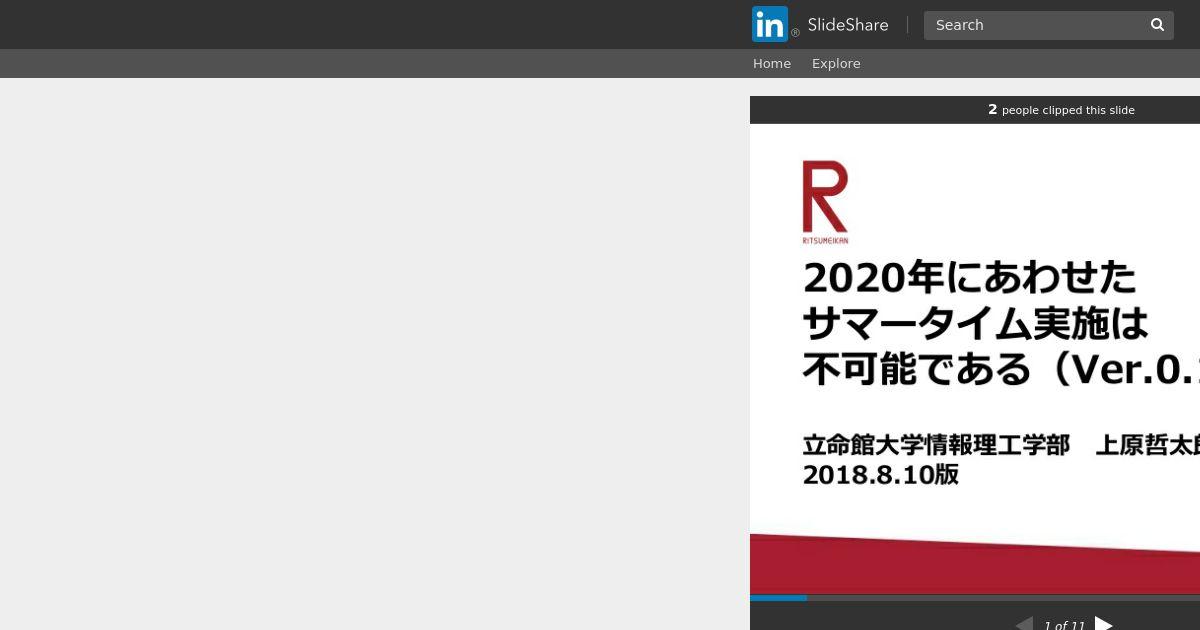
Task: Click the search magnifier icon
Action: 1158,25
